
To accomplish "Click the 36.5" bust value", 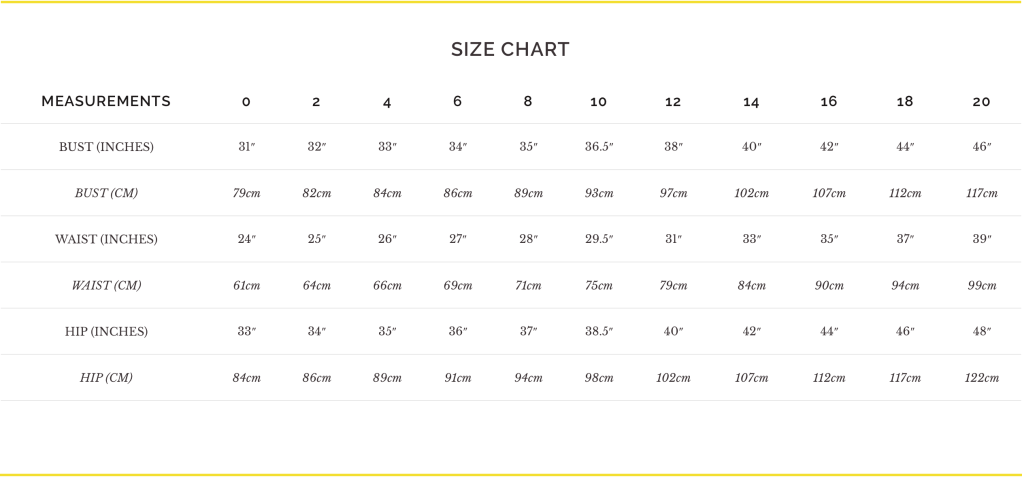I will tap(599, 147).
